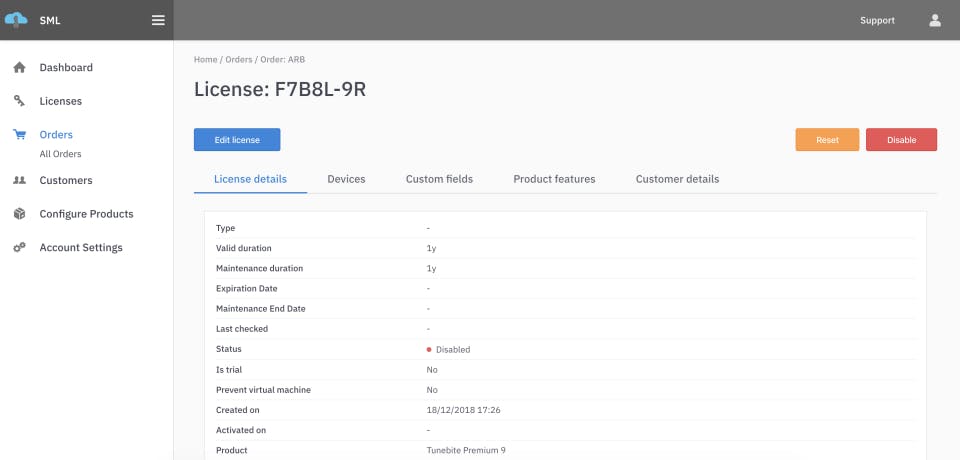Open the Support link in header
The image size is (960, 460).
[x=877, y=20]
